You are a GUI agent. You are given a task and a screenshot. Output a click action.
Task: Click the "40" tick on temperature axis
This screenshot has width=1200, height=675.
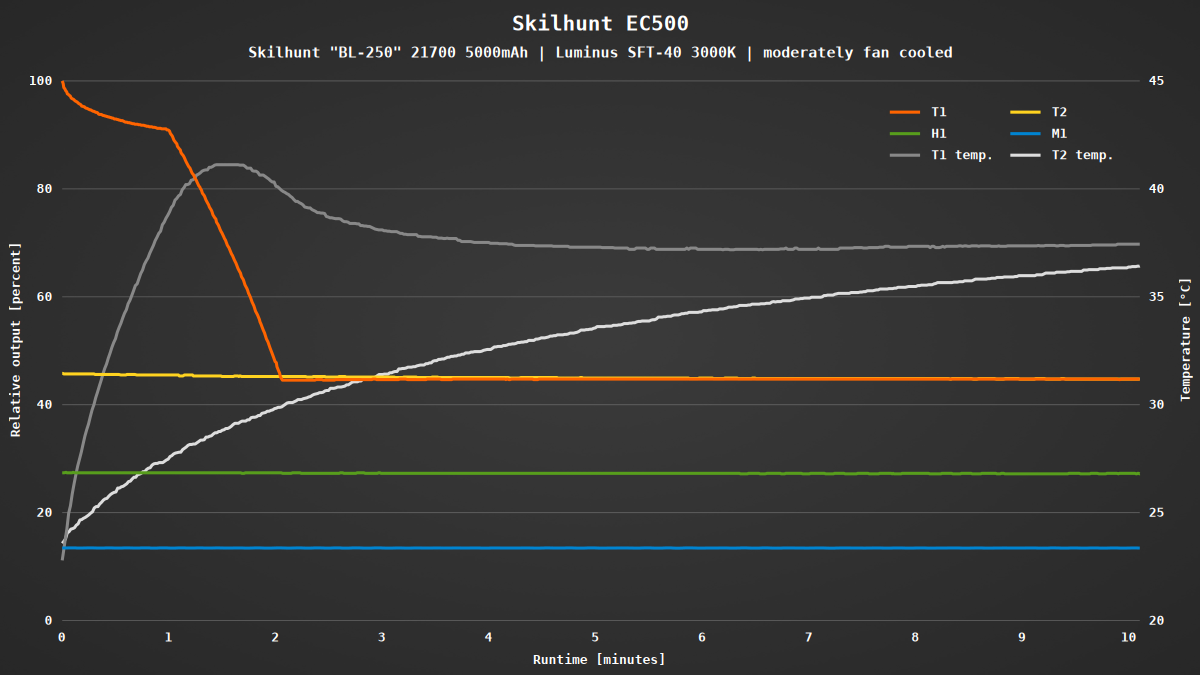pyautogui.click(x=1157, y=188)
